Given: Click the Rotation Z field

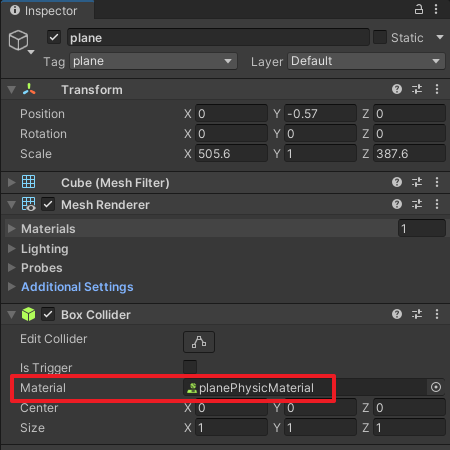Looking at the screenshot, I should (x=409, y=134).
